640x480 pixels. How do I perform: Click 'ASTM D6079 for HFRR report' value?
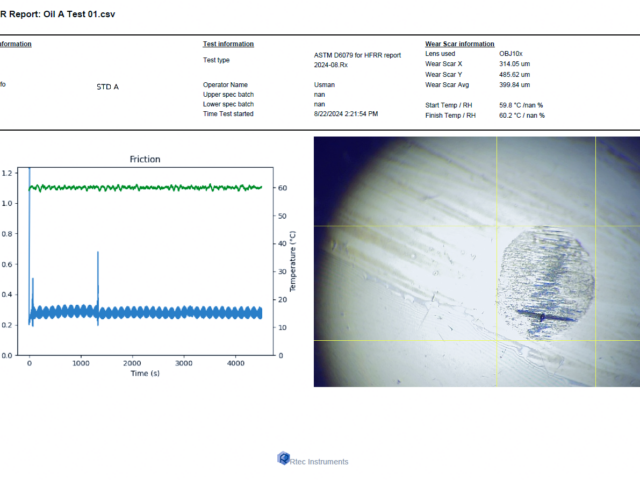point(358,55)
